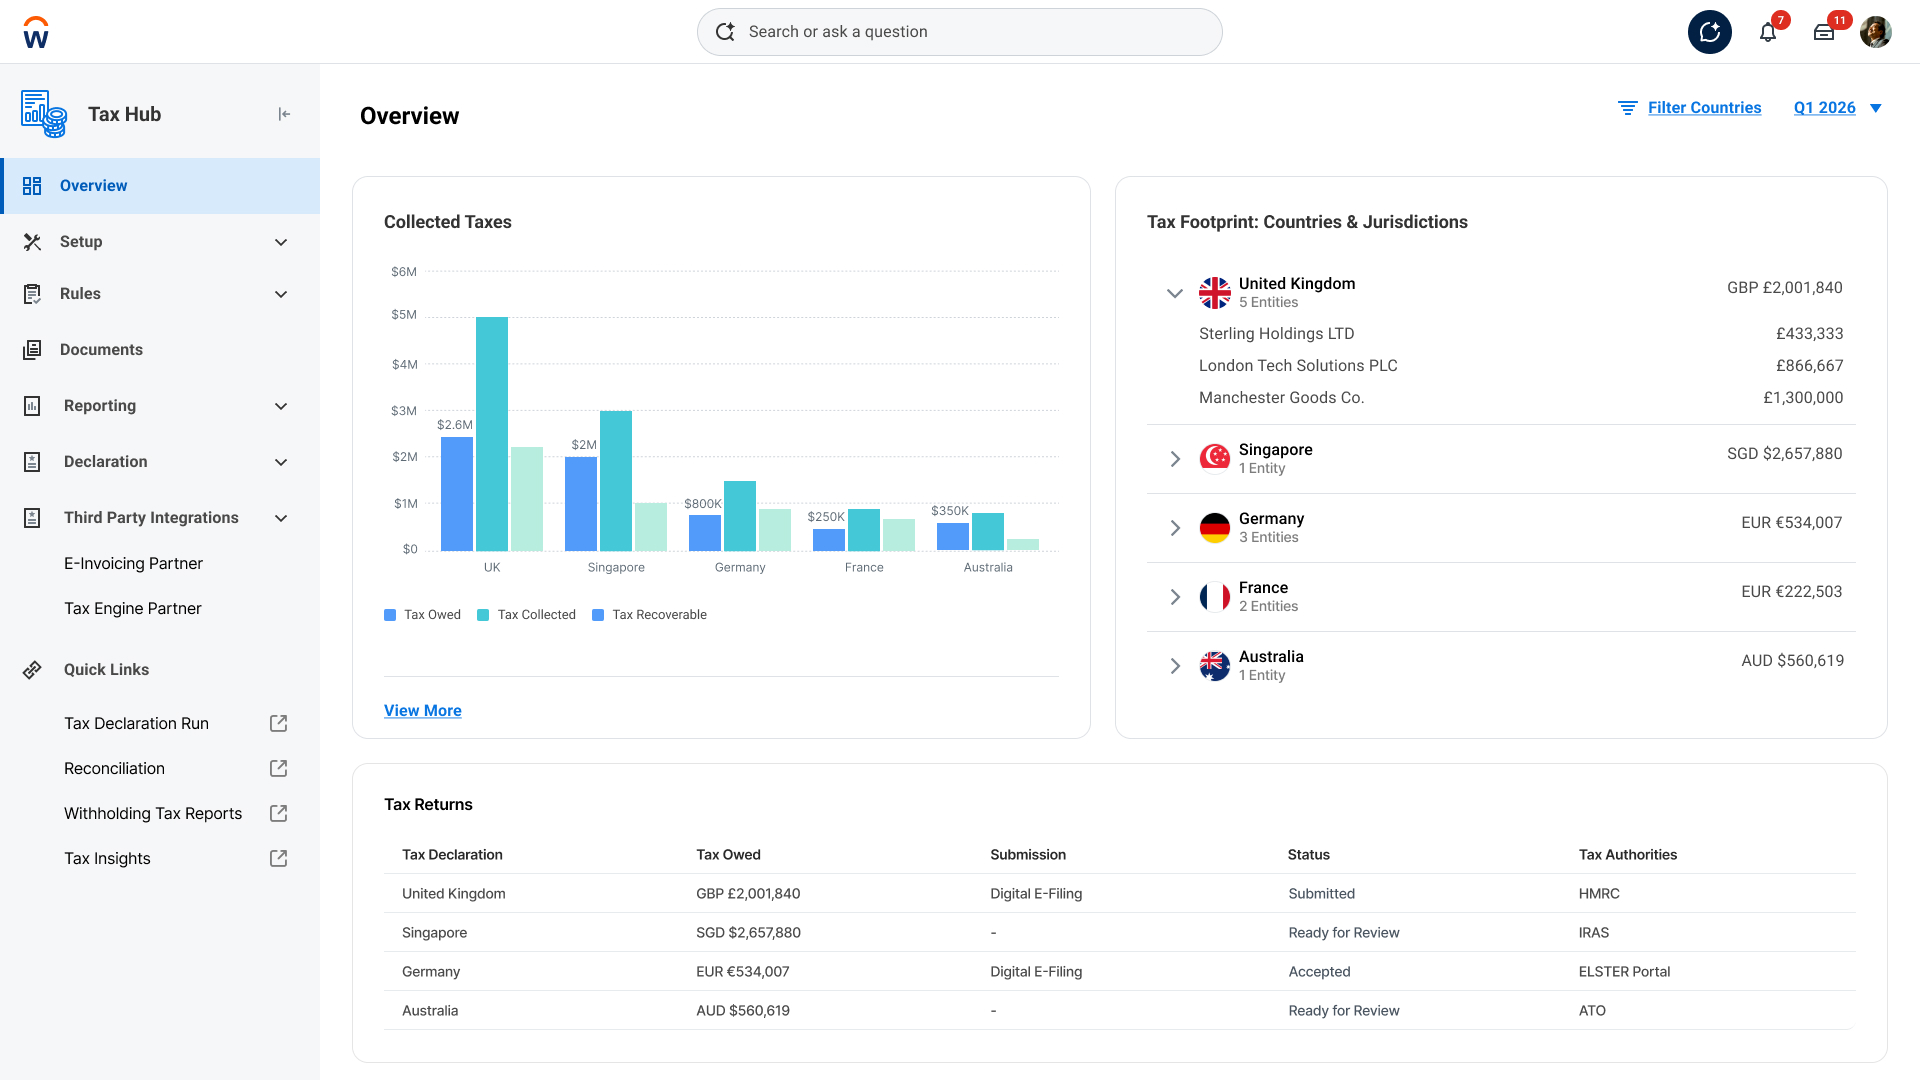Click the View More link

pos(422,711)
